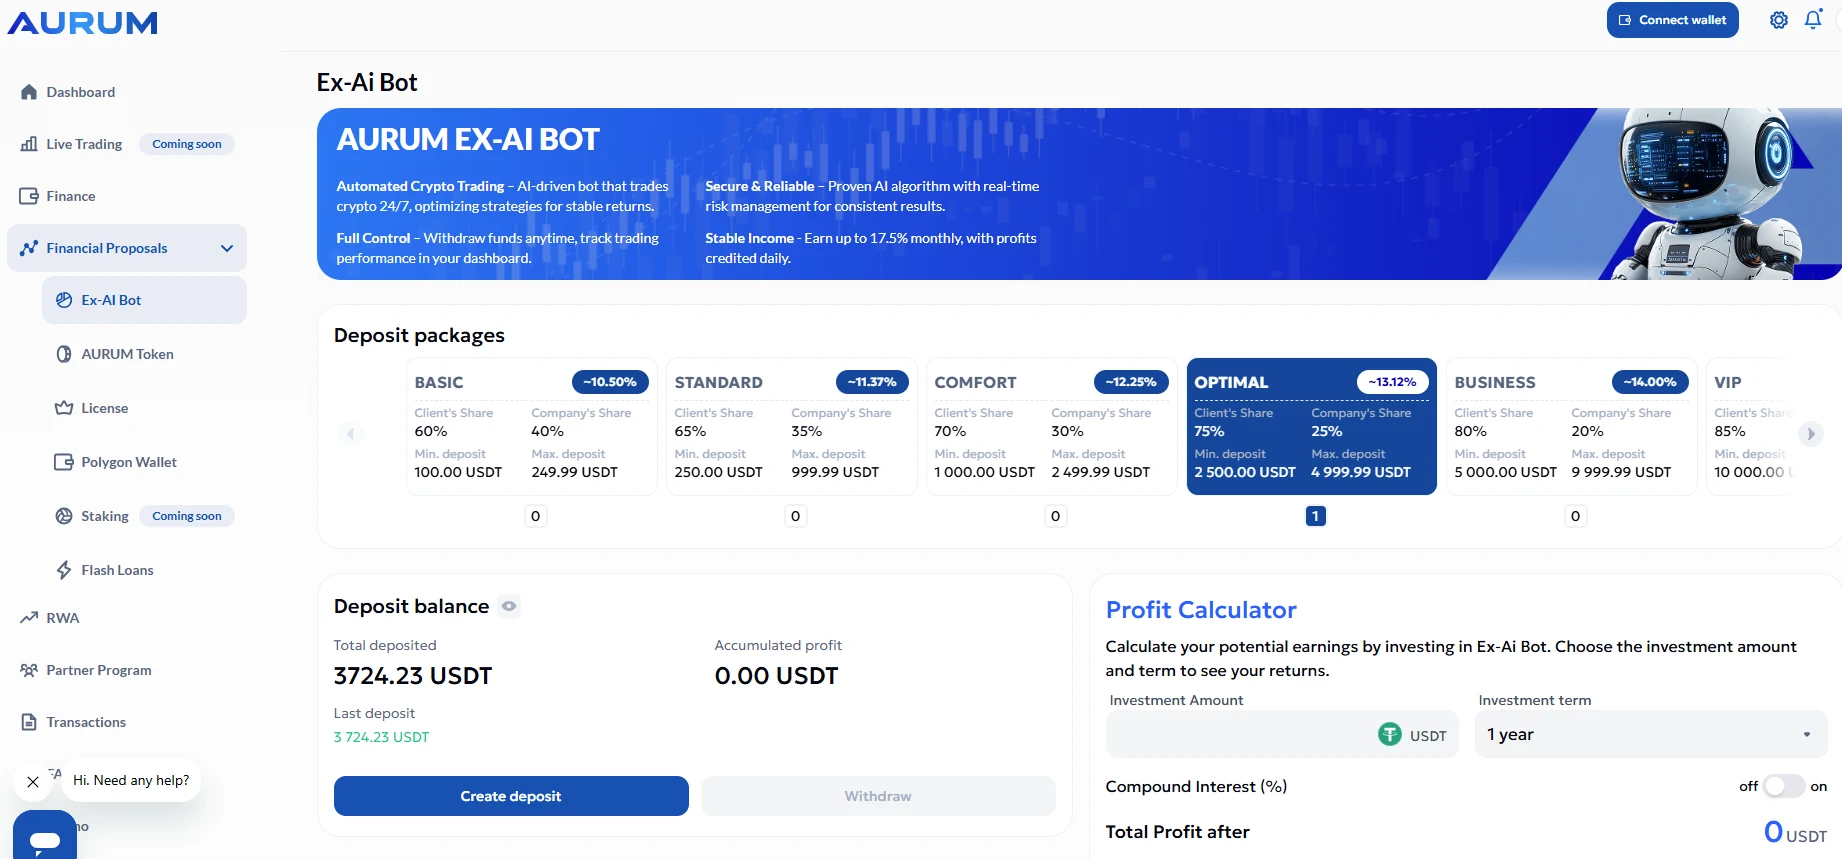Select the BASIC deposit package

point(532,426)
